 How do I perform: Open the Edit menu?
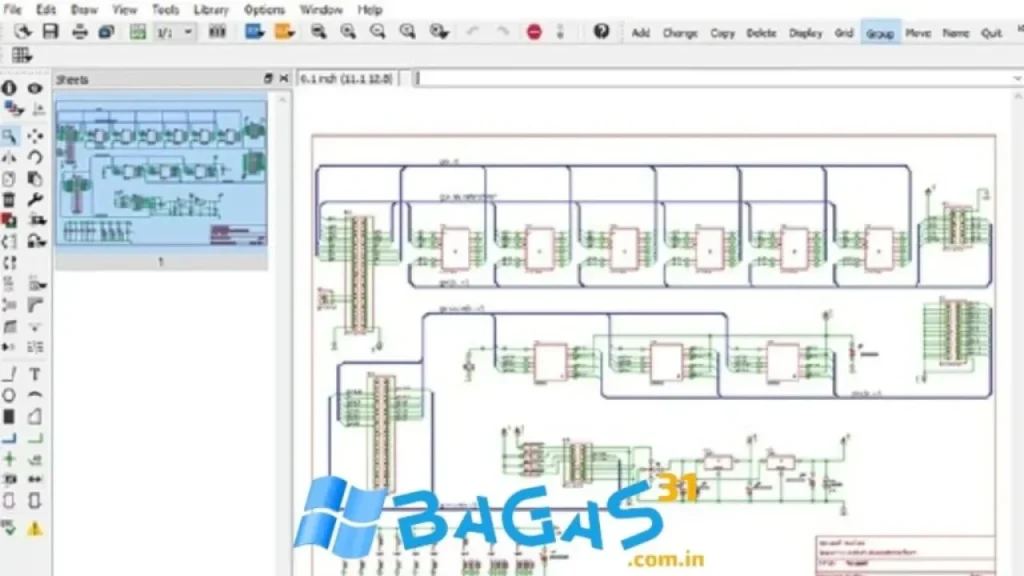pos(46,10)
